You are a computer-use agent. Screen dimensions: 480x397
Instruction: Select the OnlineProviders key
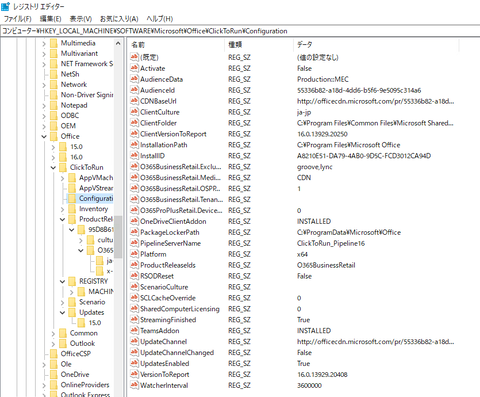(x=85, y=385)
